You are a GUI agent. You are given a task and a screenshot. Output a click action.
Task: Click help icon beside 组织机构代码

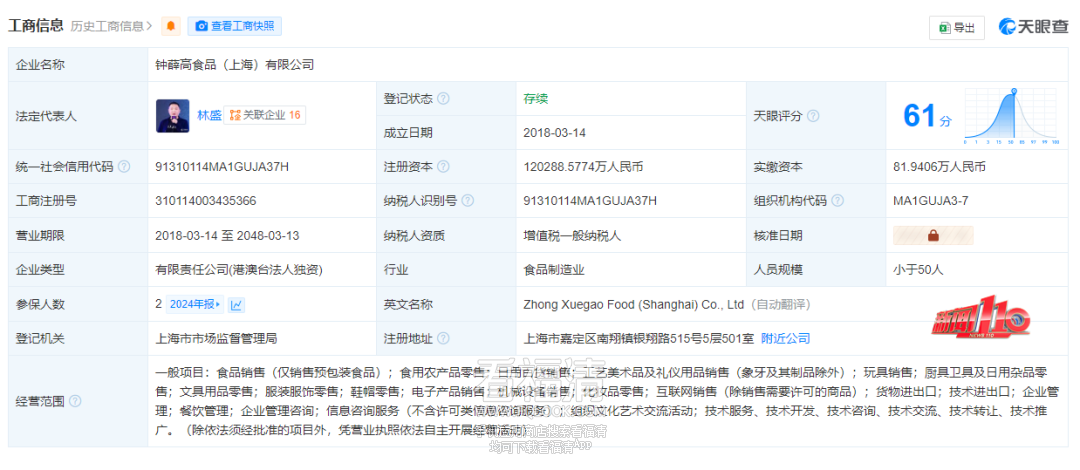[838, 201]
